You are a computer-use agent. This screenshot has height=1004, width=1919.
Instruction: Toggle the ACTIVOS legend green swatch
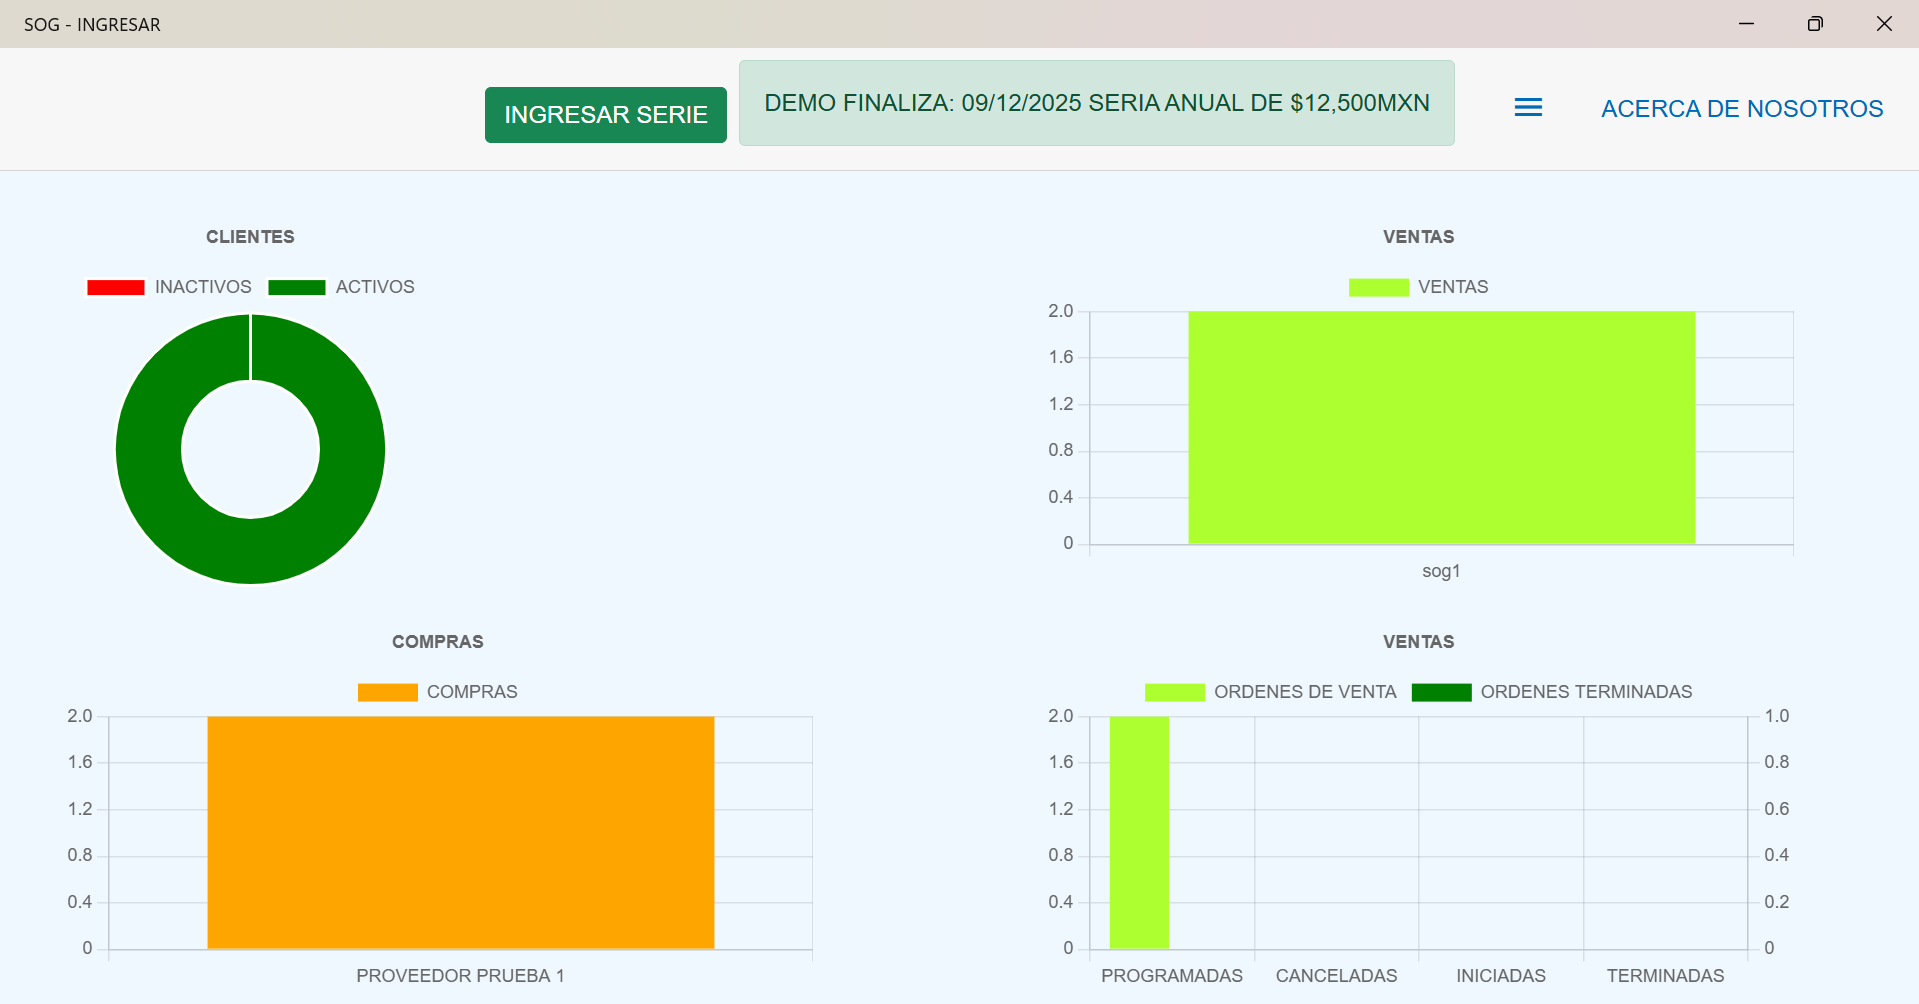297,288
